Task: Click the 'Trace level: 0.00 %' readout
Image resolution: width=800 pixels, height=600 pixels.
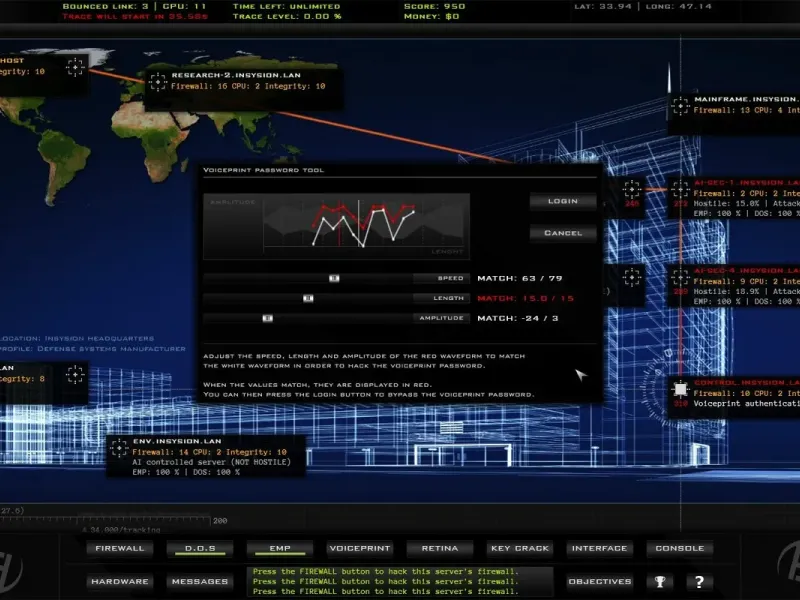Action: coord(287,16)
